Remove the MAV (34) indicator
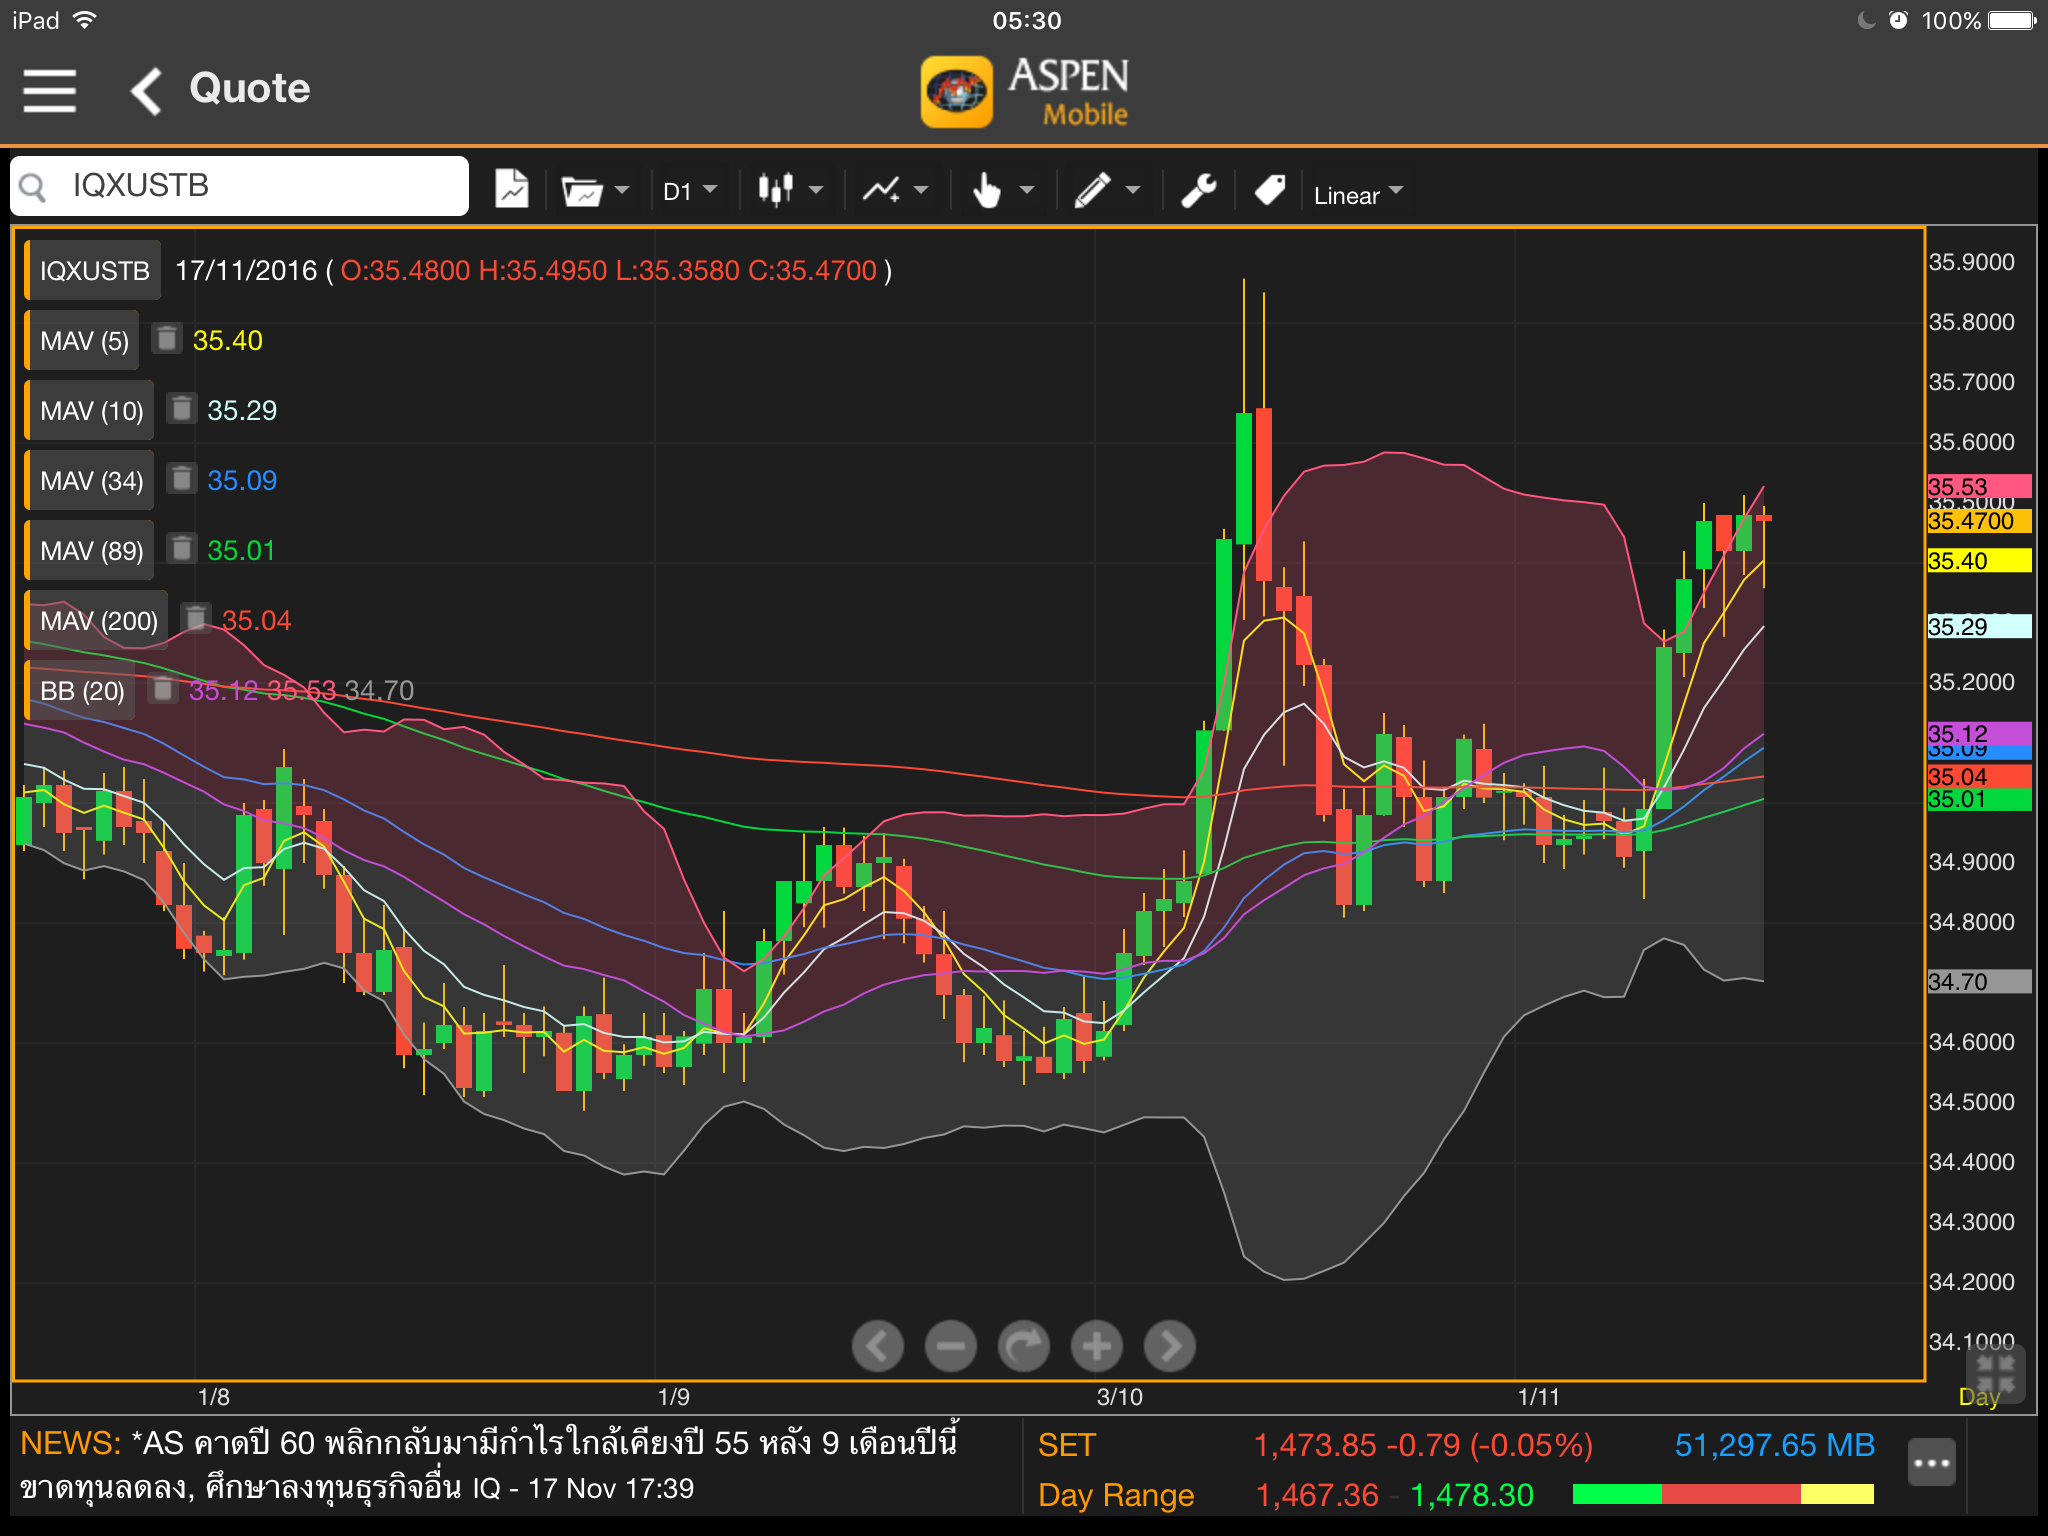 click(181, 479)
